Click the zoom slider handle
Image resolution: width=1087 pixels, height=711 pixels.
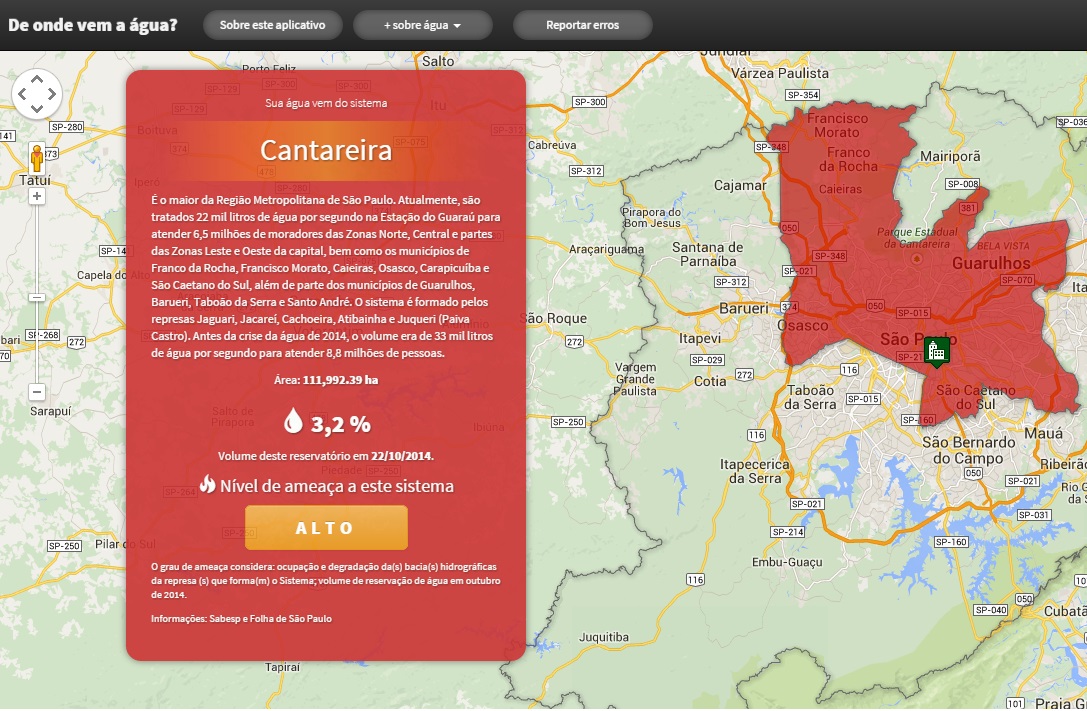pyautogui.click(x=37, y=298)
